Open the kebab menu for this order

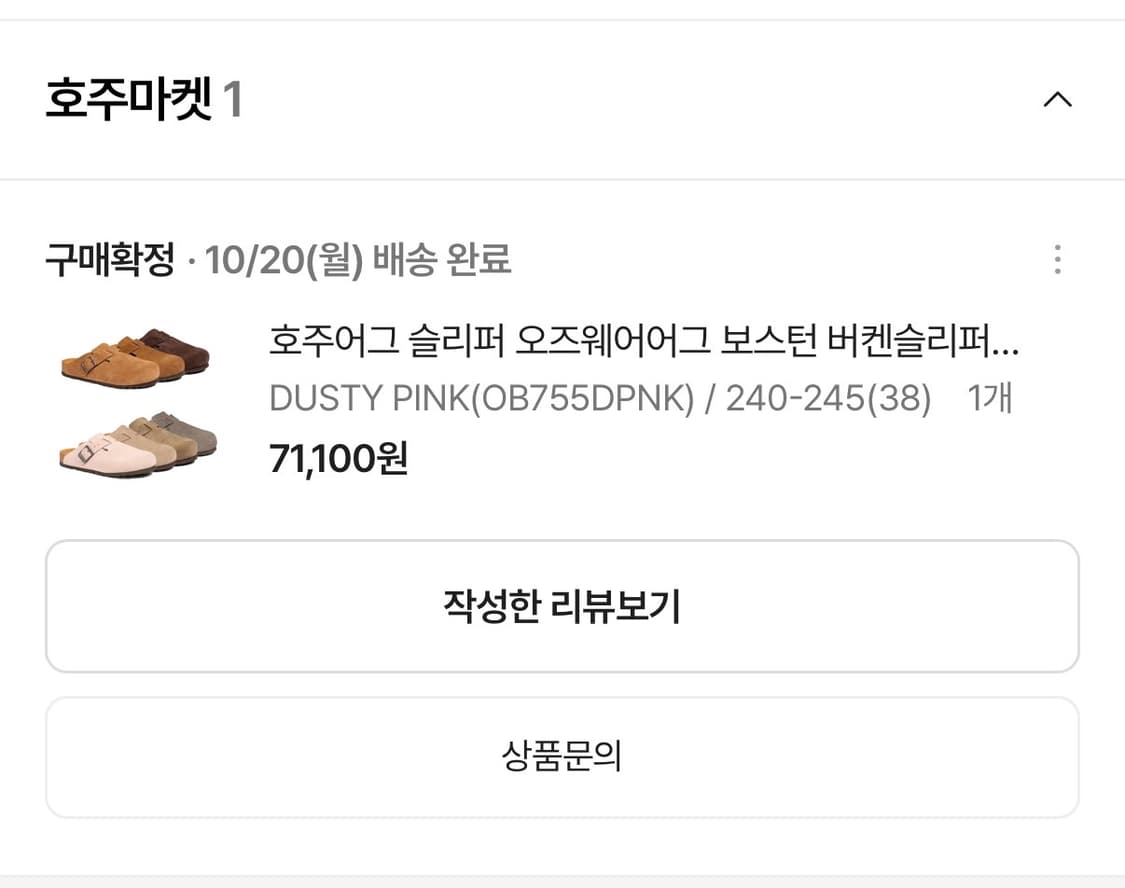[1057, 259]
